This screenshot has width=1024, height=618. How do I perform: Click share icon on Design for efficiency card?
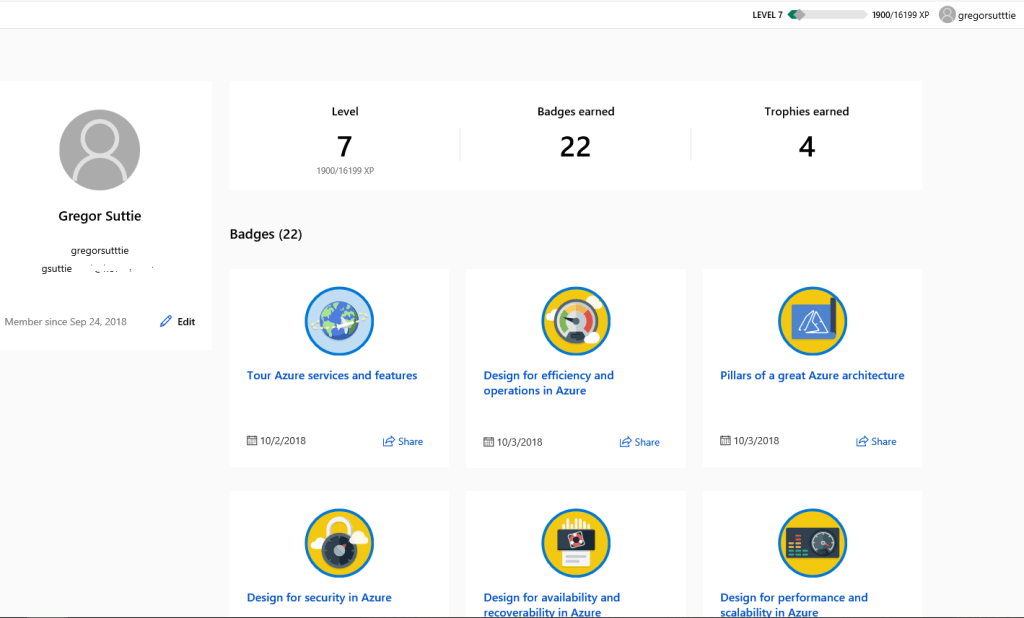[x=625, y=442]
